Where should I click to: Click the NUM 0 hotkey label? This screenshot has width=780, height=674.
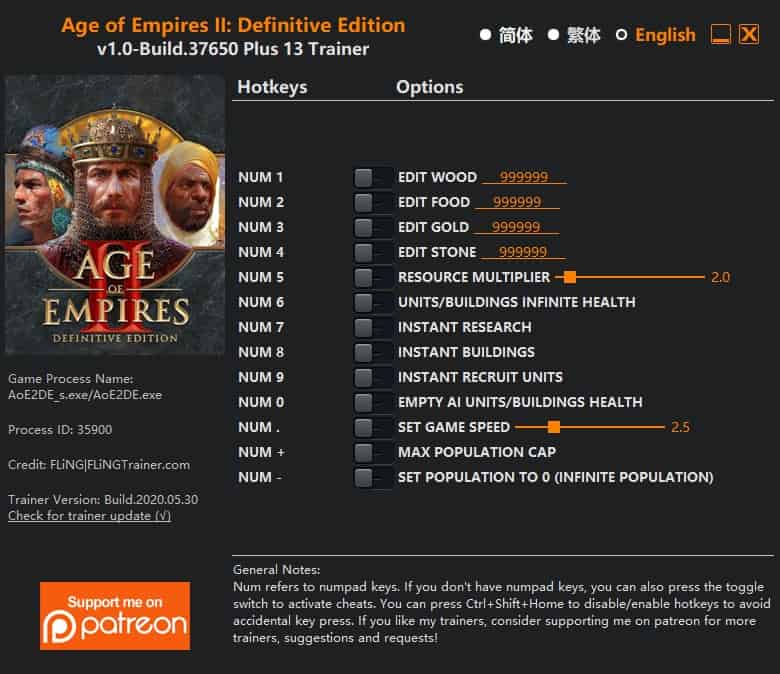(x=261, y=402)
